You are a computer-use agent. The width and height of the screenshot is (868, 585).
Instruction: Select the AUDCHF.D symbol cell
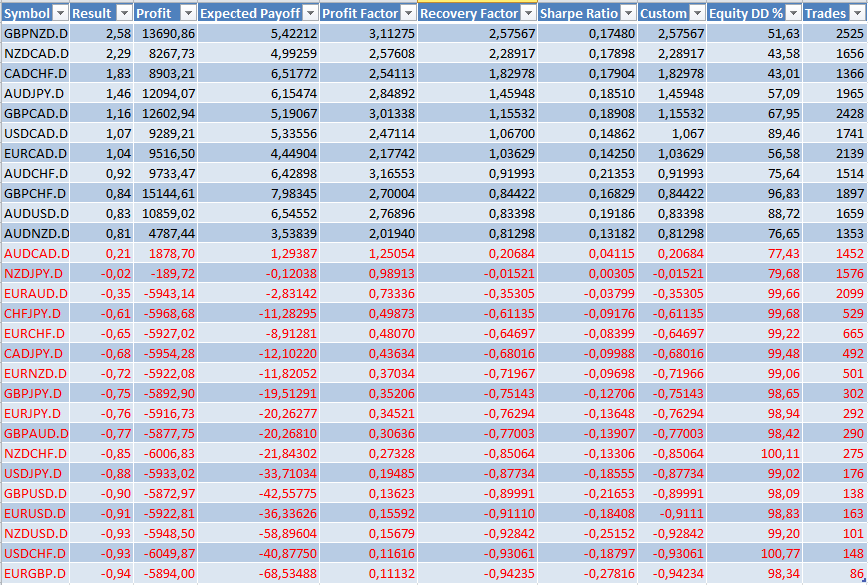(x=35, y=173)
